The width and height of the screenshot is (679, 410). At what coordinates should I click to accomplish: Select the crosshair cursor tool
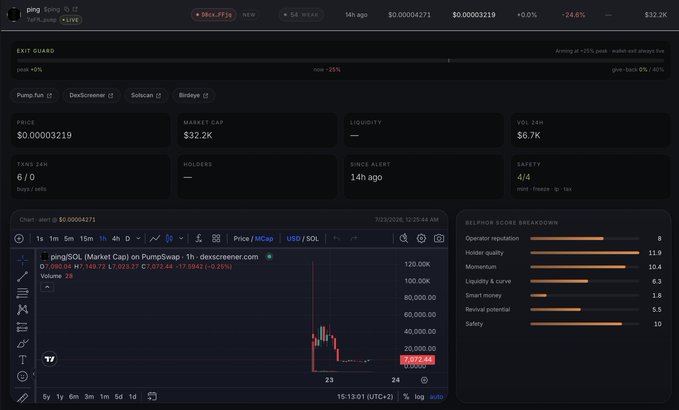click(23, 260)
